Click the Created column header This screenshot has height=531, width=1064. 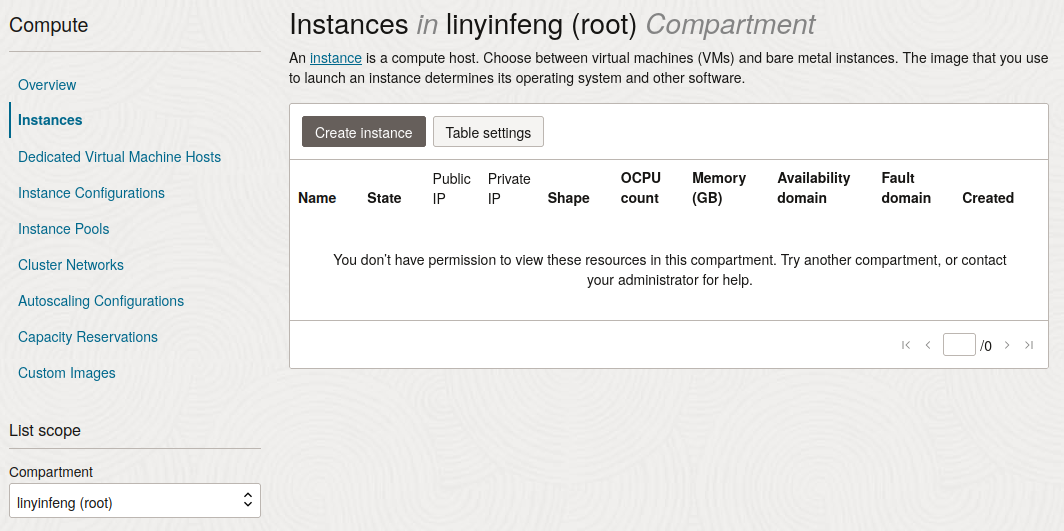[988, 198]
